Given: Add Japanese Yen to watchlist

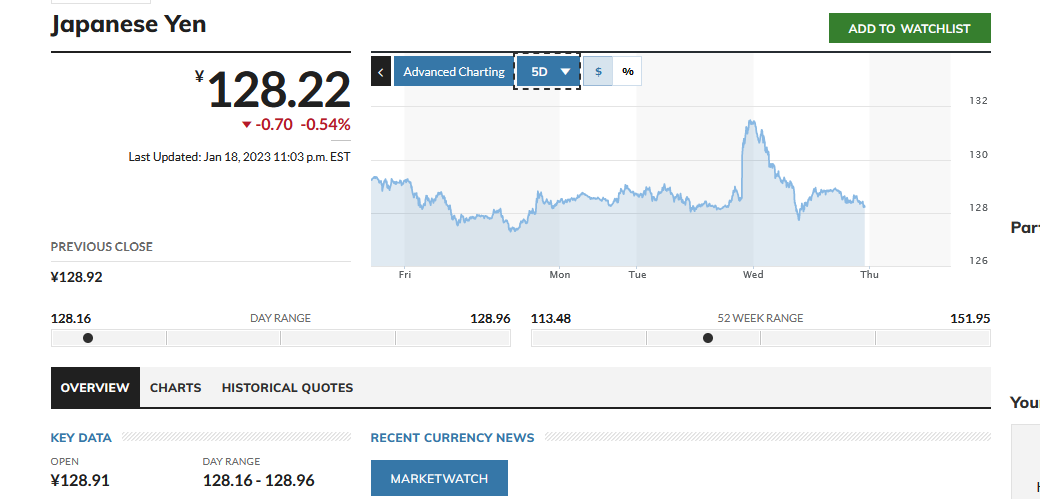Looking at the screenshot, I should (909, 29).
